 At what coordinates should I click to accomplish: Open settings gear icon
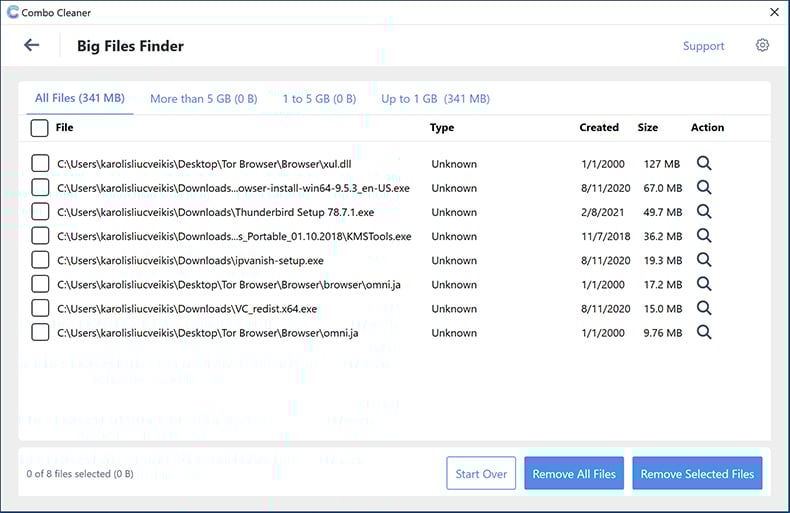coord(762,45)
